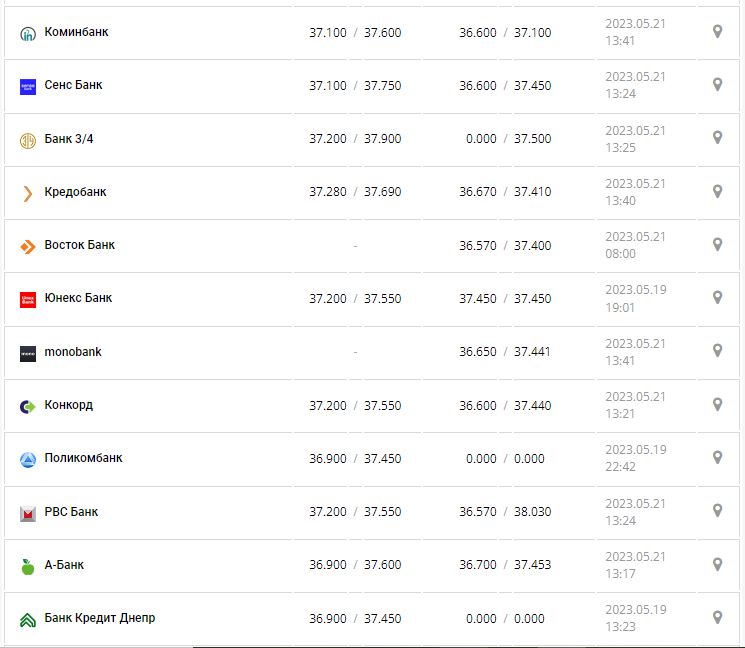The image size is (745, 648).
Task: Show branch locations for monobank row
Action: pos(717,351)
